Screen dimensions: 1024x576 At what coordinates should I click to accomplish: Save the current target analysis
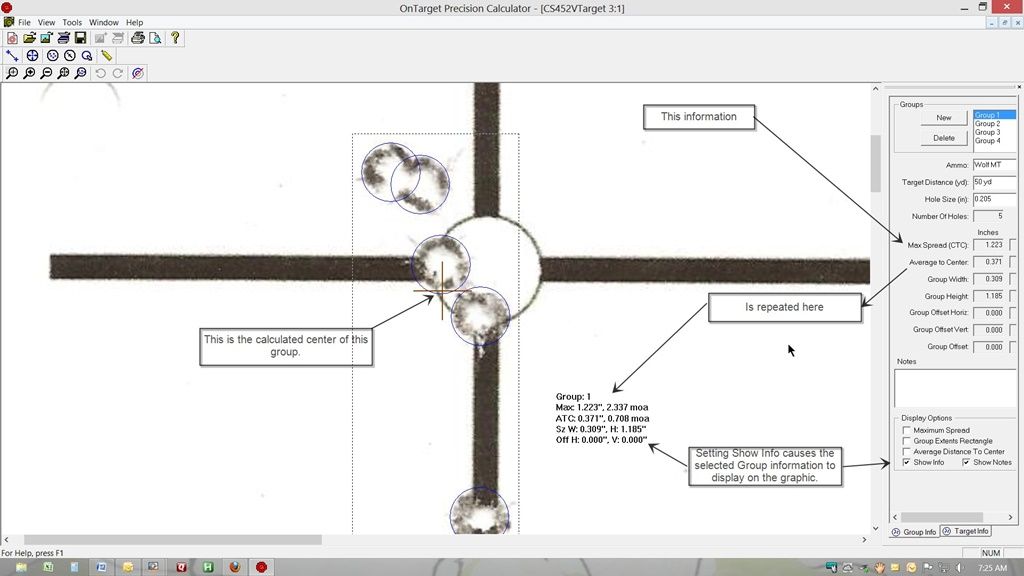point(81,38)
